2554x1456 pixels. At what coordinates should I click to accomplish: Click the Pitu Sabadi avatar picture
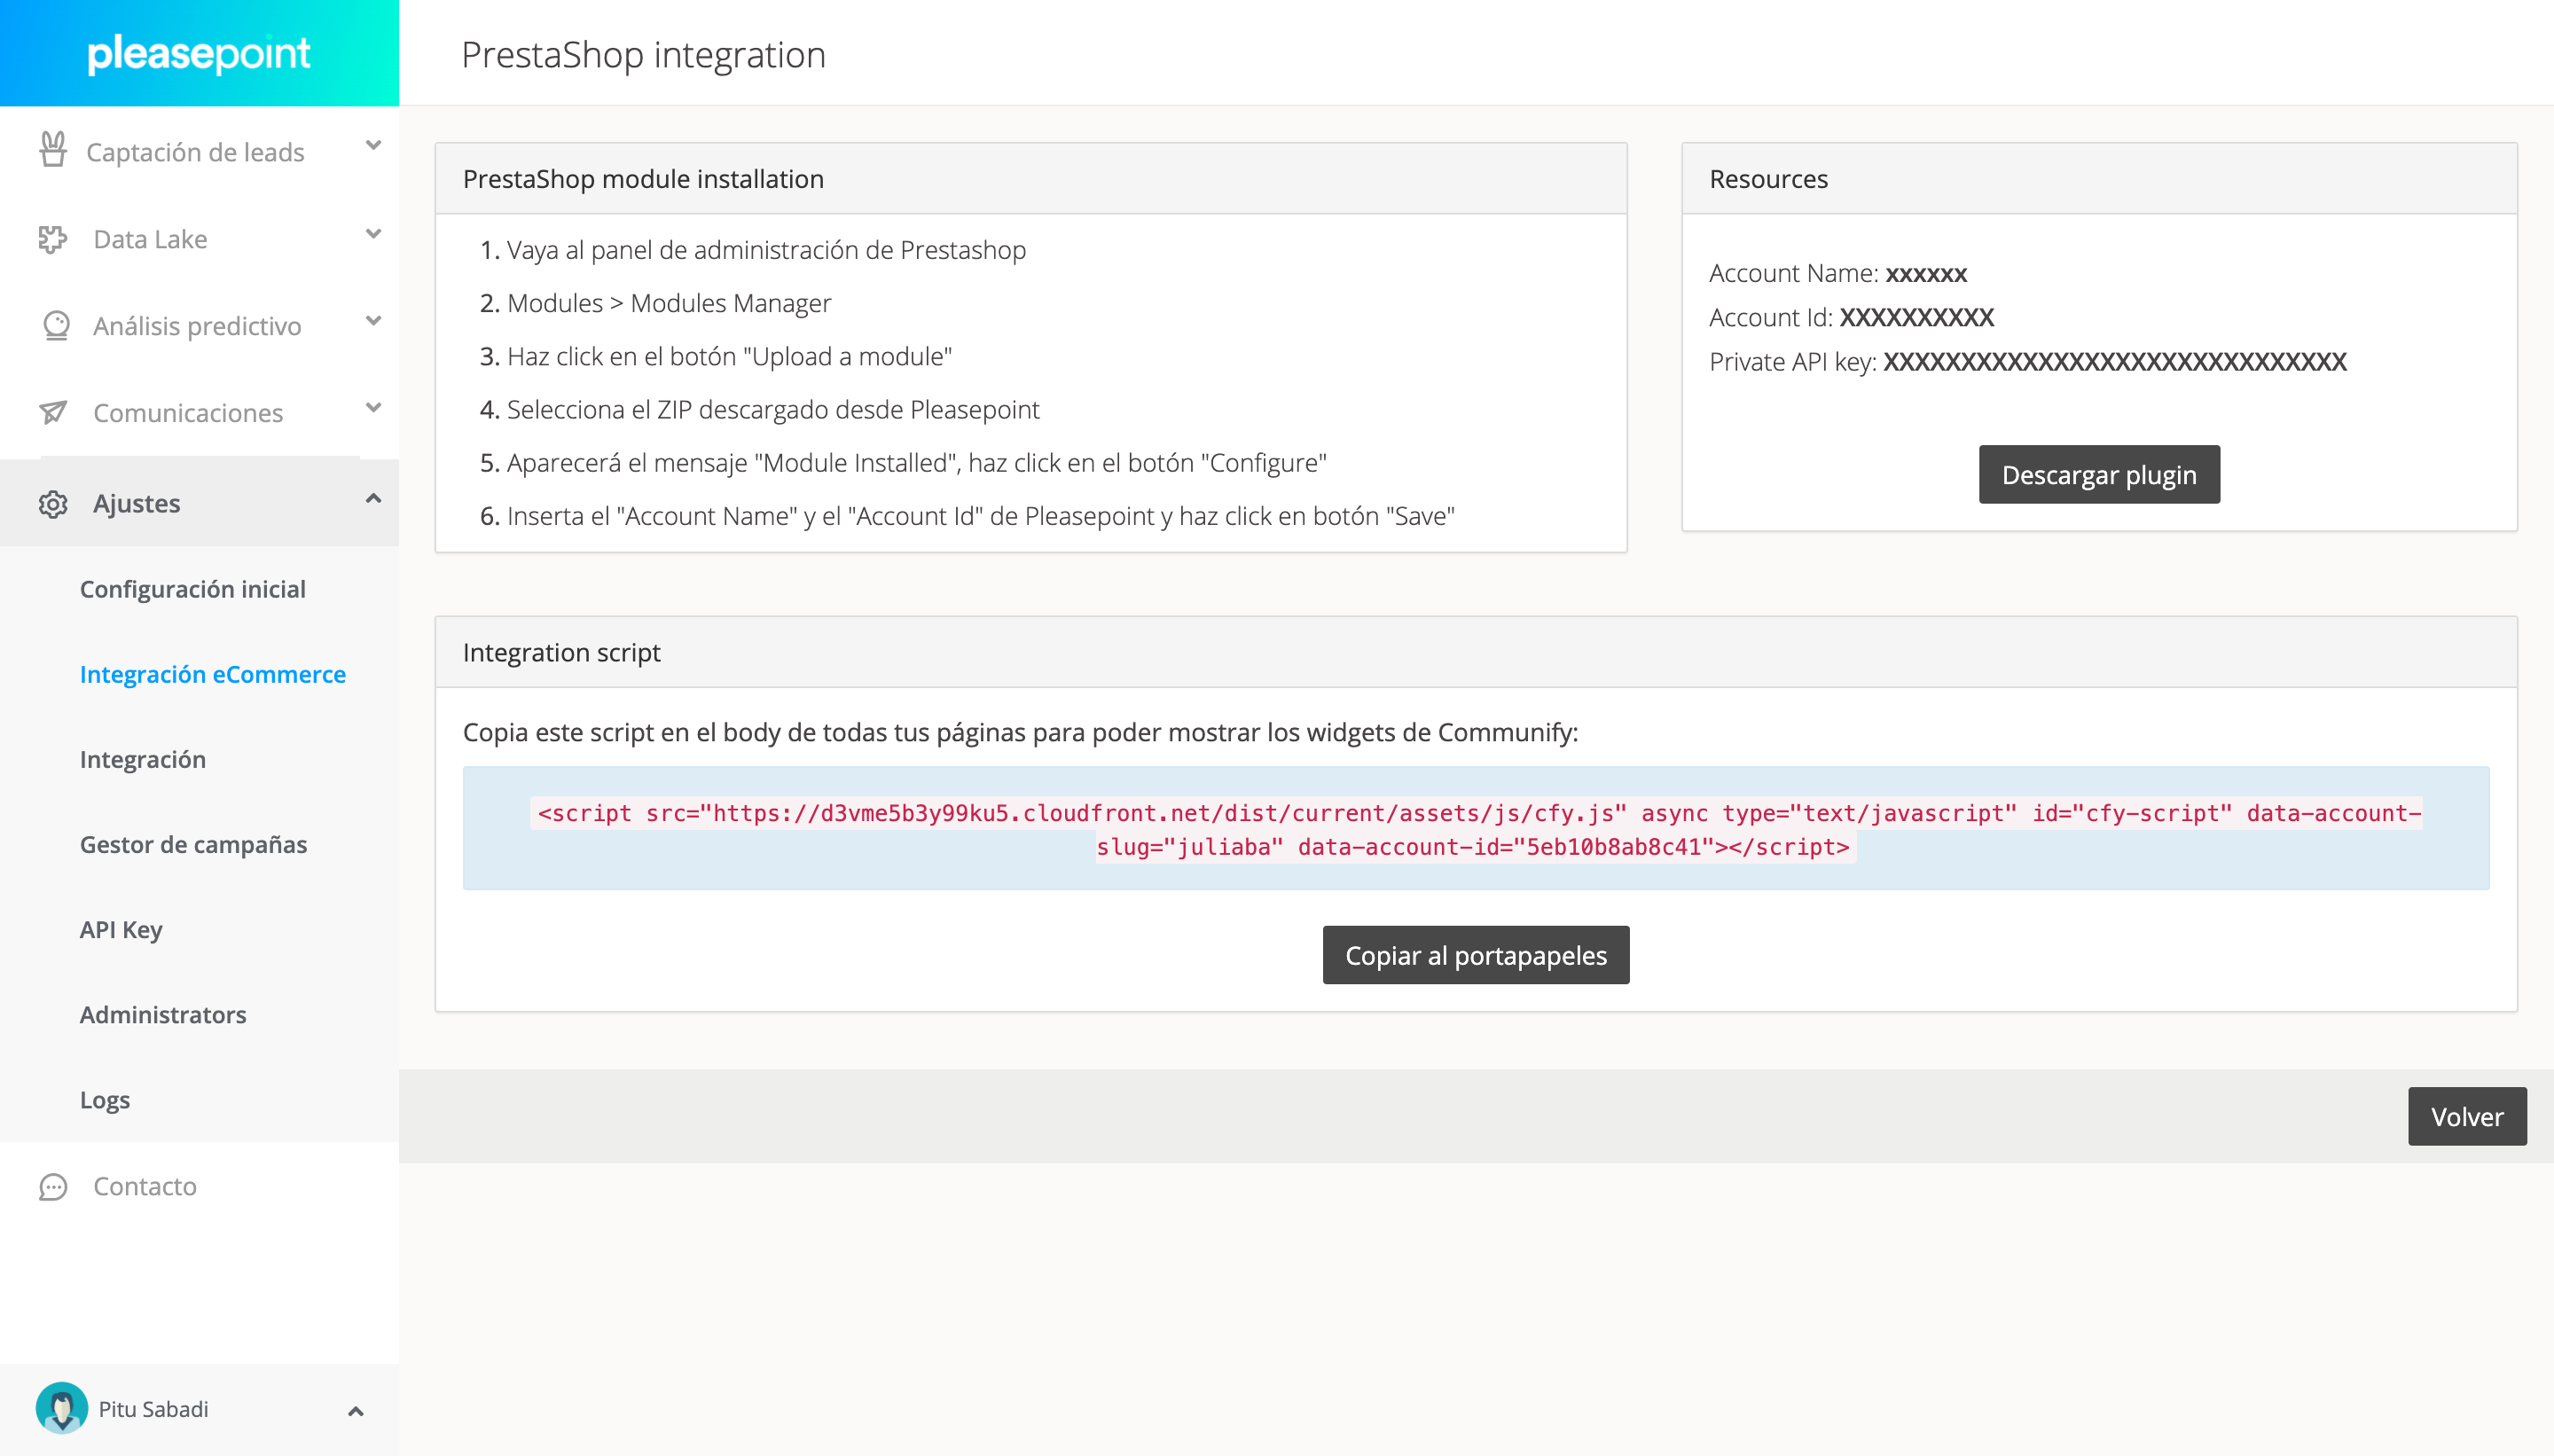tap(62, 1408)
